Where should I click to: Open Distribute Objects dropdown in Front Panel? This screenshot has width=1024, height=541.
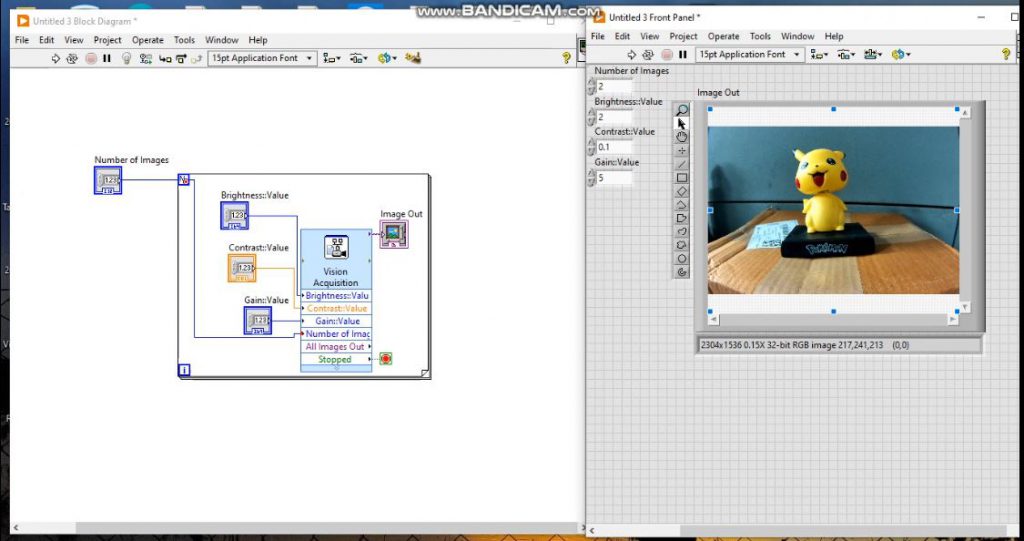(x=846, y=55)
